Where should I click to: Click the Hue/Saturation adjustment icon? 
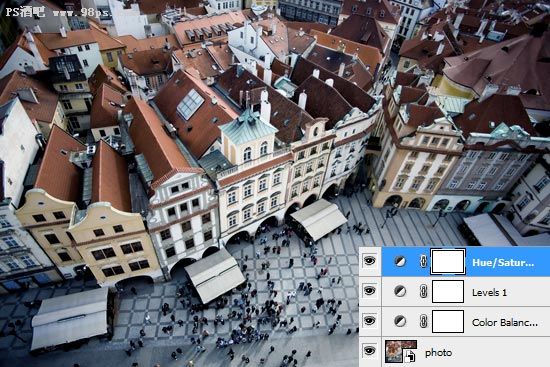point(400,261)
